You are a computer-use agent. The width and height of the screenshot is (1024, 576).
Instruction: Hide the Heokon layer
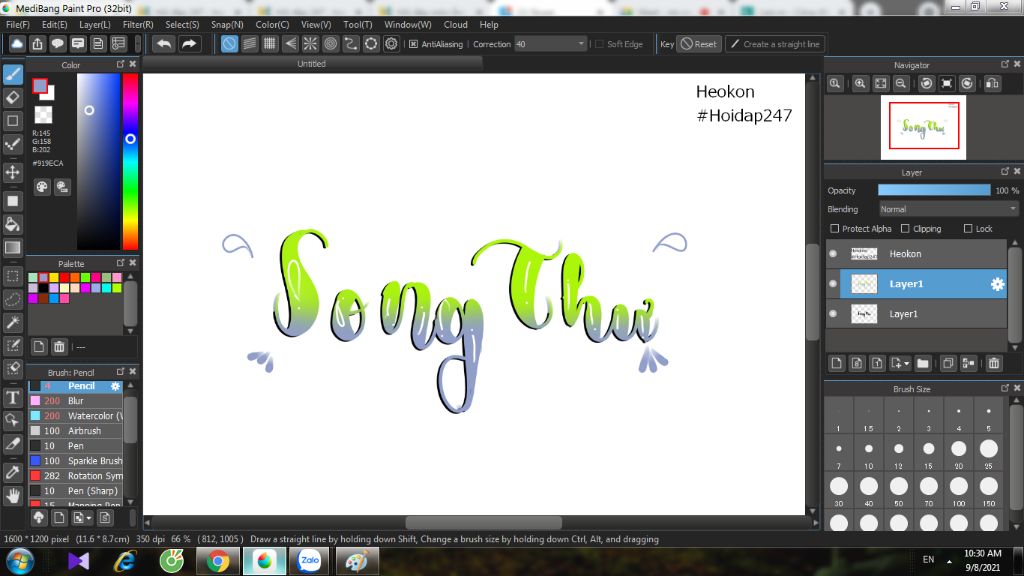833,254
